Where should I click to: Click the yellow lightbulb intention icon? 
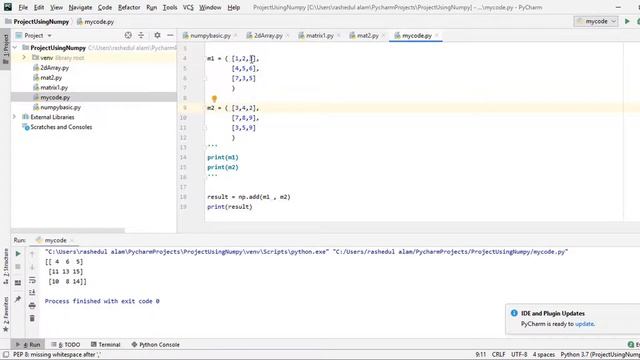[x=214, y=98]
